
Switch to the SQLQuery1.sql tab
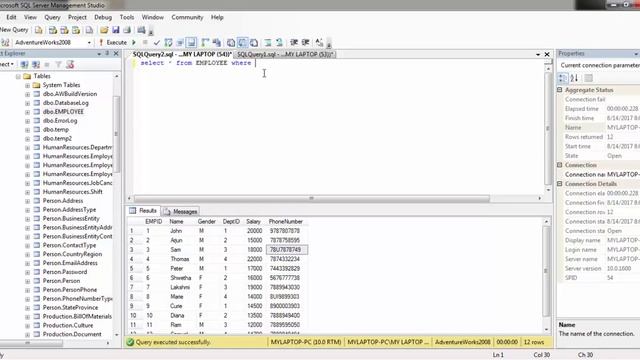(285, 54)
